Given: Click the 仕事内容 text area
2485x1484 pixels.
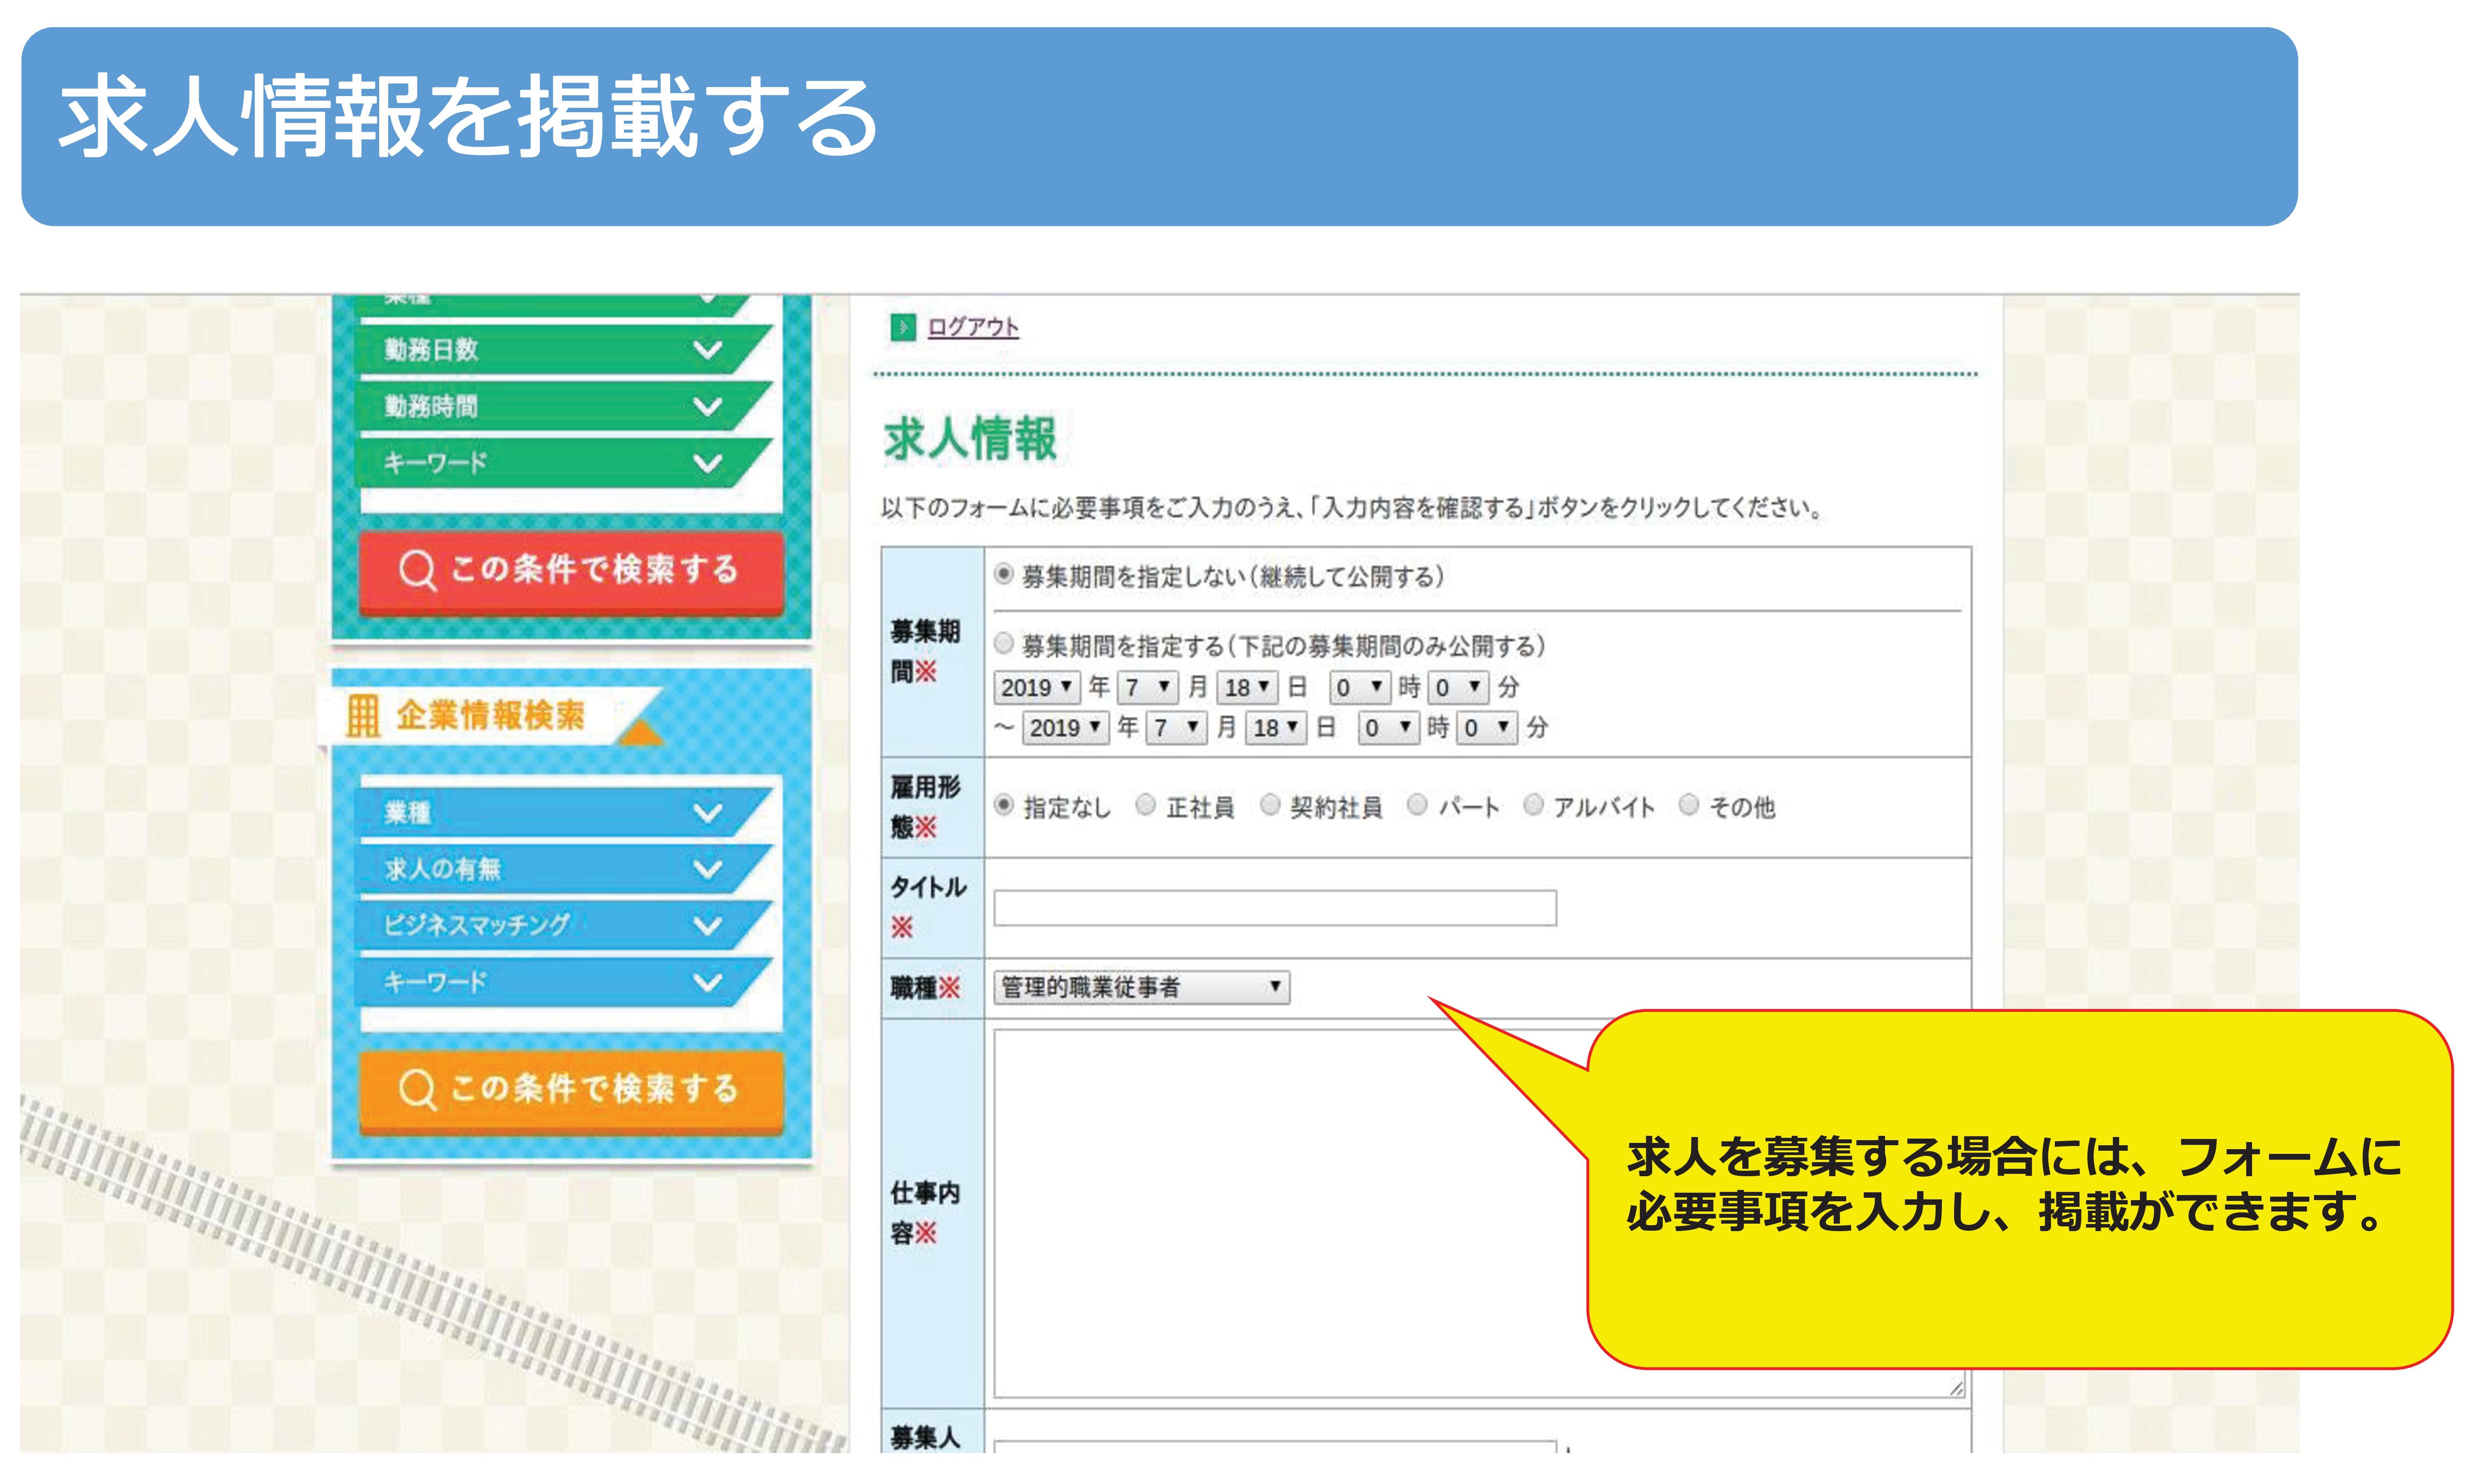Looking at the screenshot, I should click(1479, 1213).
